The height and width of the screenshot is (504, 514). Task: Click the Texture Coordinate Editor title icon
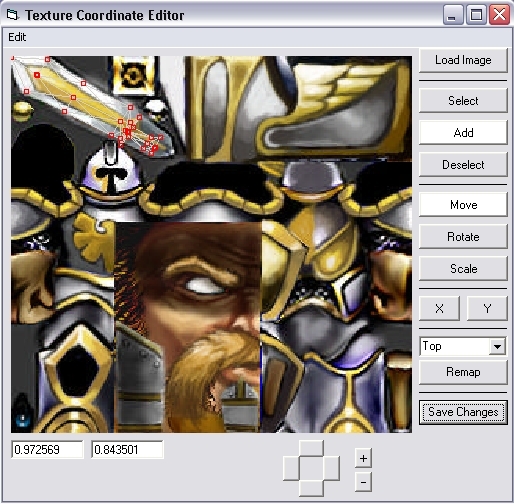click(12, 15)
